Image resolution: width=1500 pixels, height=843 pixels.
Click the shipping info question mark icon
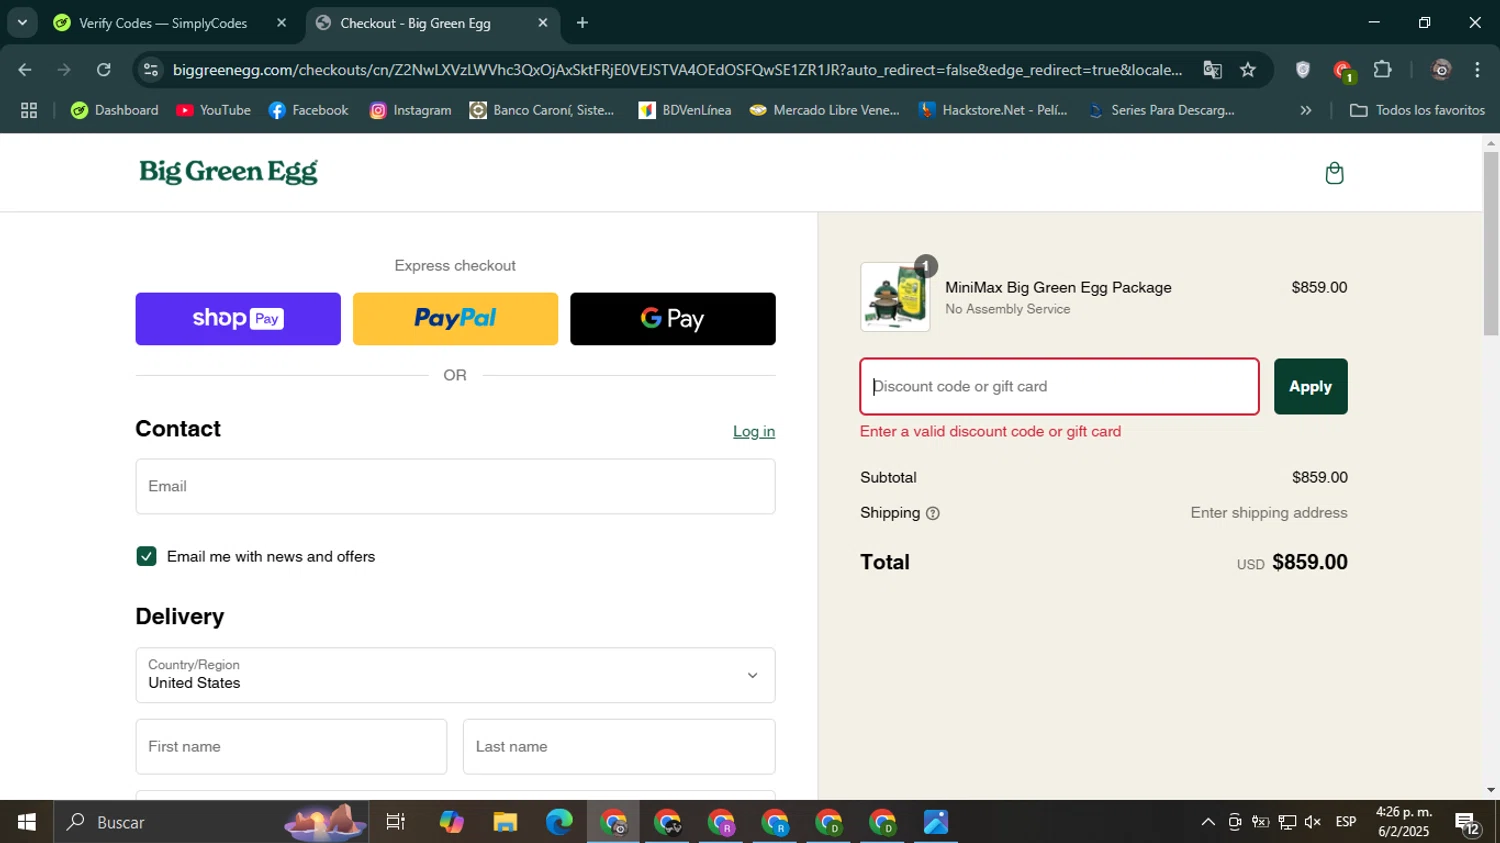[933, 513]
